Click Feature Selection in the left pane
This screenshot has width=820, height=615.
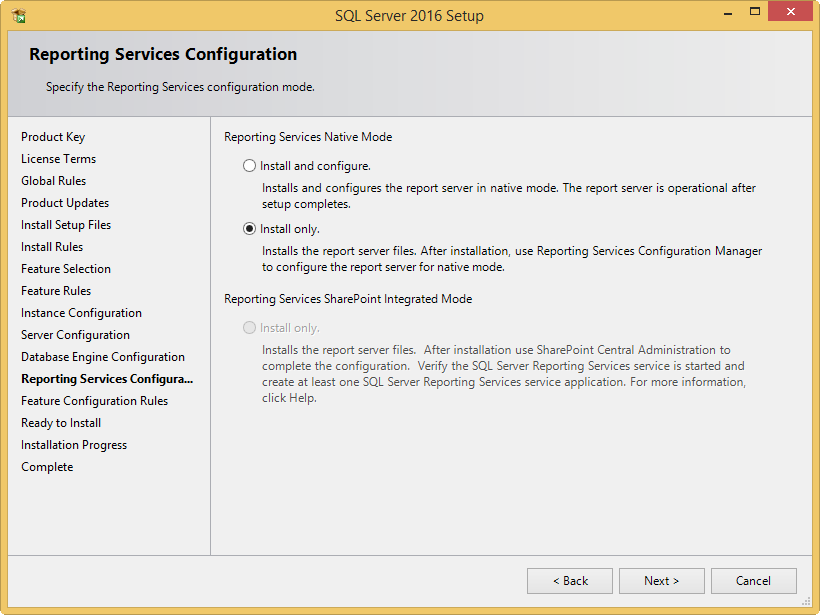66,269
